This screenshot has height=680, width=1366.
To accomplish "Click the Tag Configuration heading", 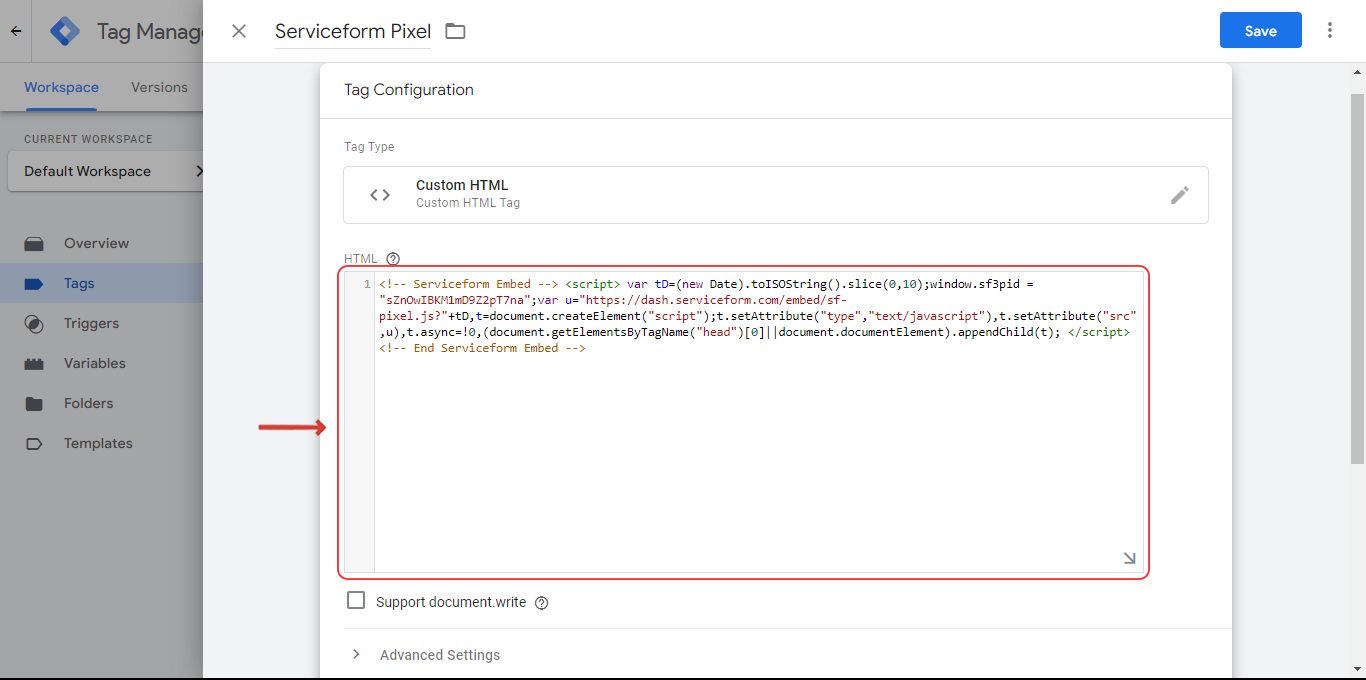I will coord(409,90).
